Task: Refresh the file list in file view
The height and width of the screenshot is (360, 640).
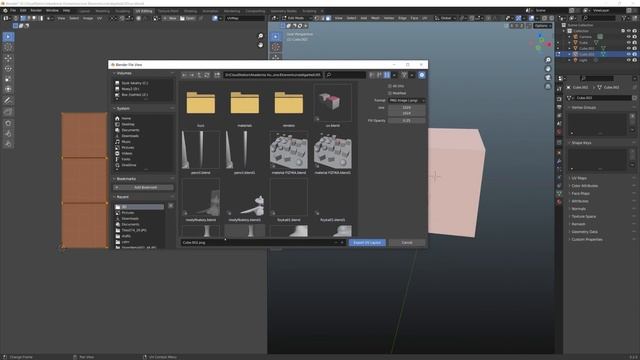Action: coord(207,75)
